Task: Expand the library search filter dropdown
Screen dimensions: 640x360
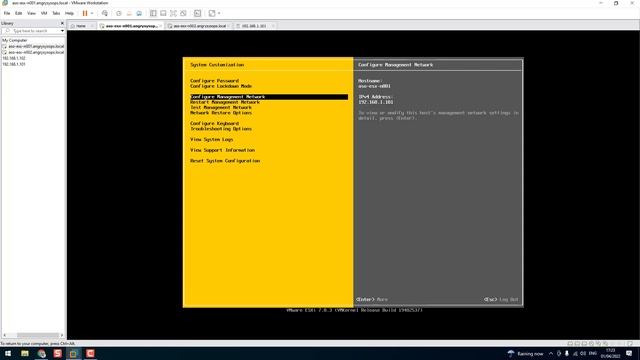Action: (62, 31)
